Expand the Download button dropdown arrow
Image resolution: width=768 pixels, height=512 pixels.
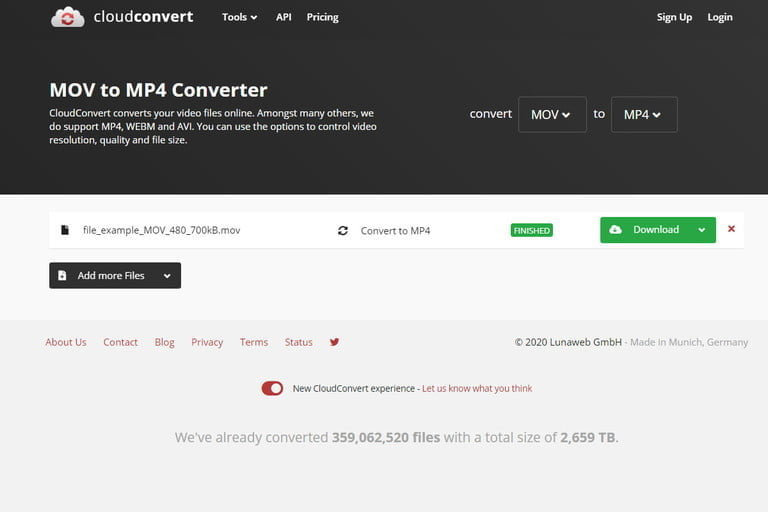702,230
